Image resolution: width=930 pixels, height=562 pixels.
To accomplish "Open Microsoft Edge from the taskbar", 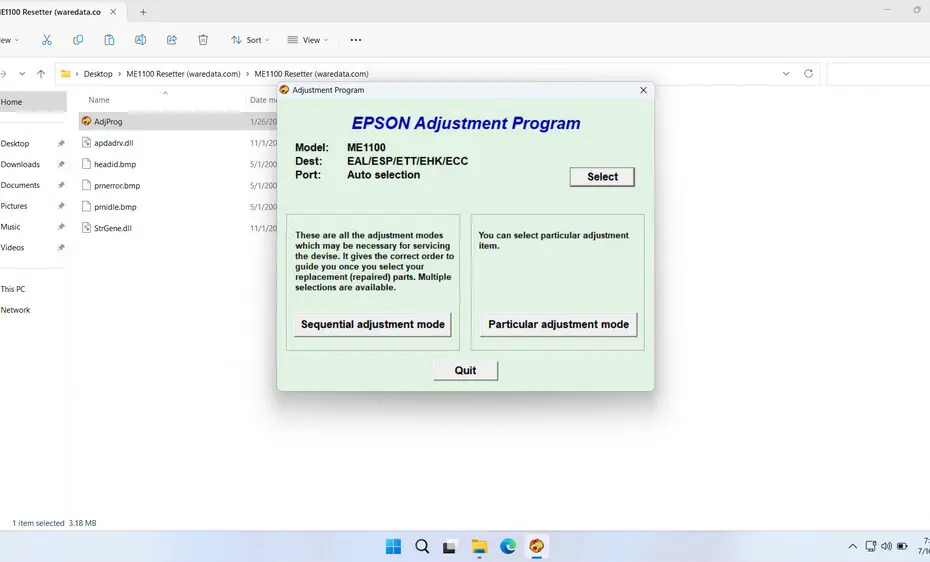I will (508, 546).
